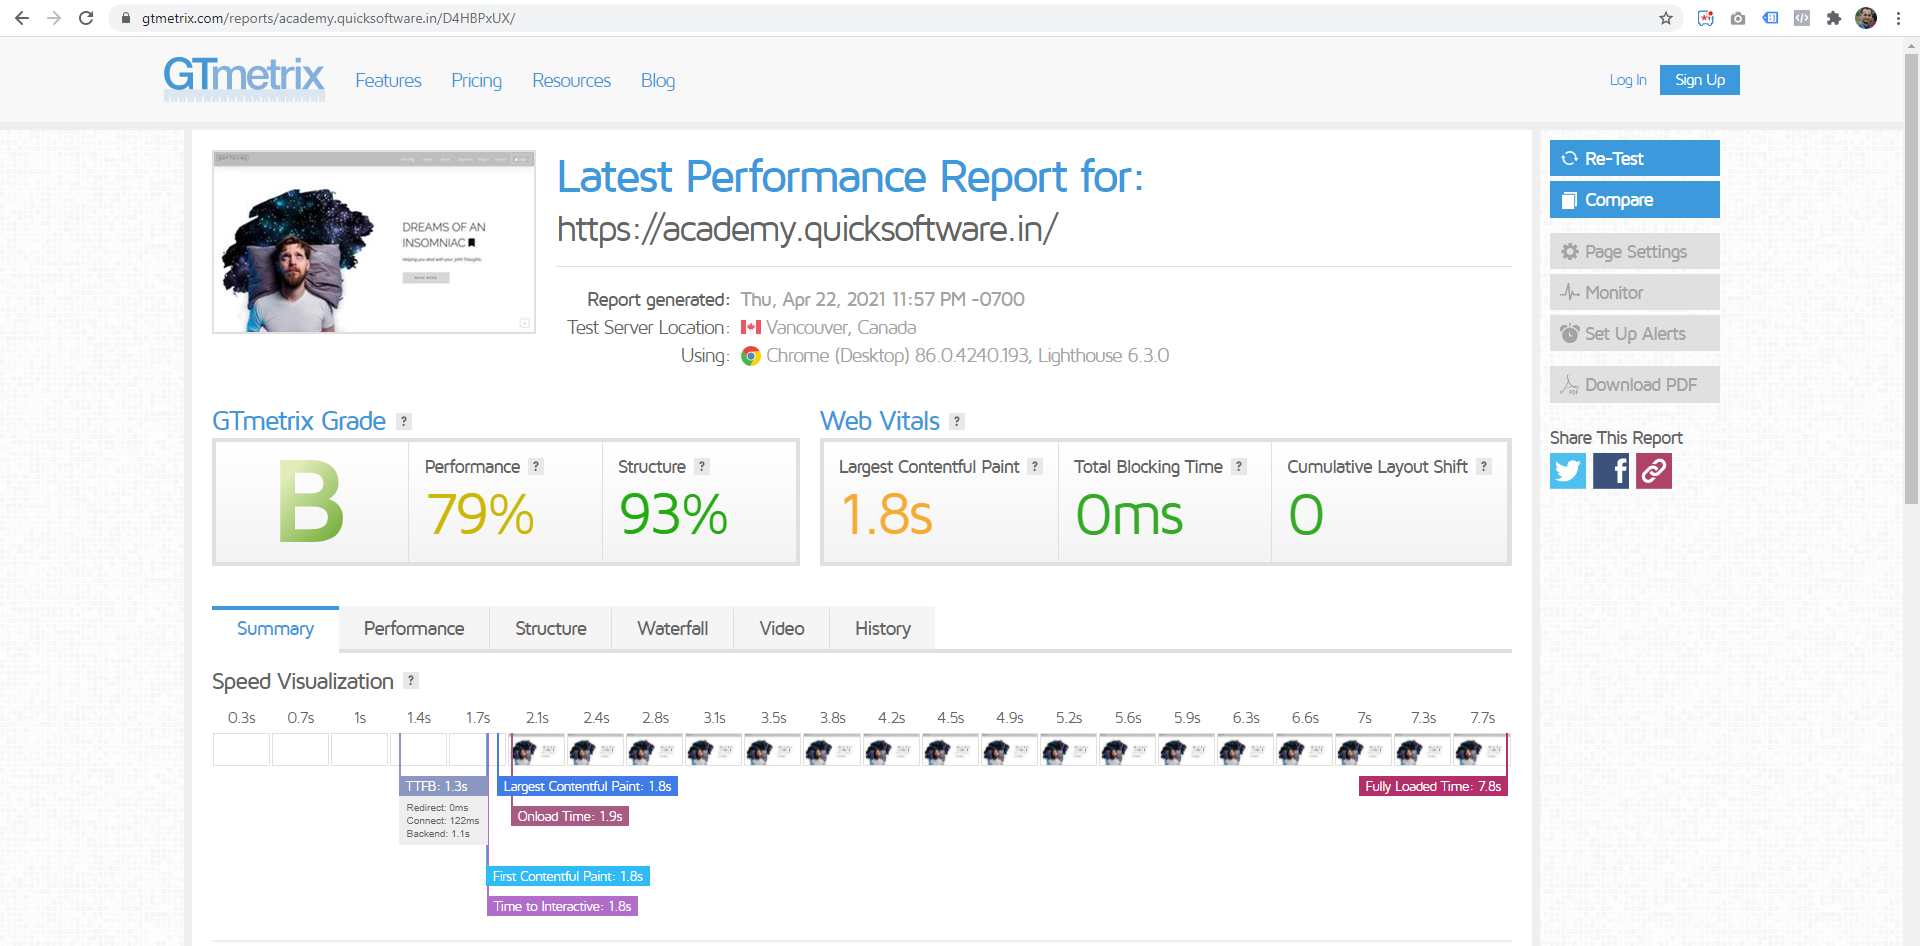
Task: Click the filmstrip frame at 7.7s
Action: click(x=1482, y=750)
